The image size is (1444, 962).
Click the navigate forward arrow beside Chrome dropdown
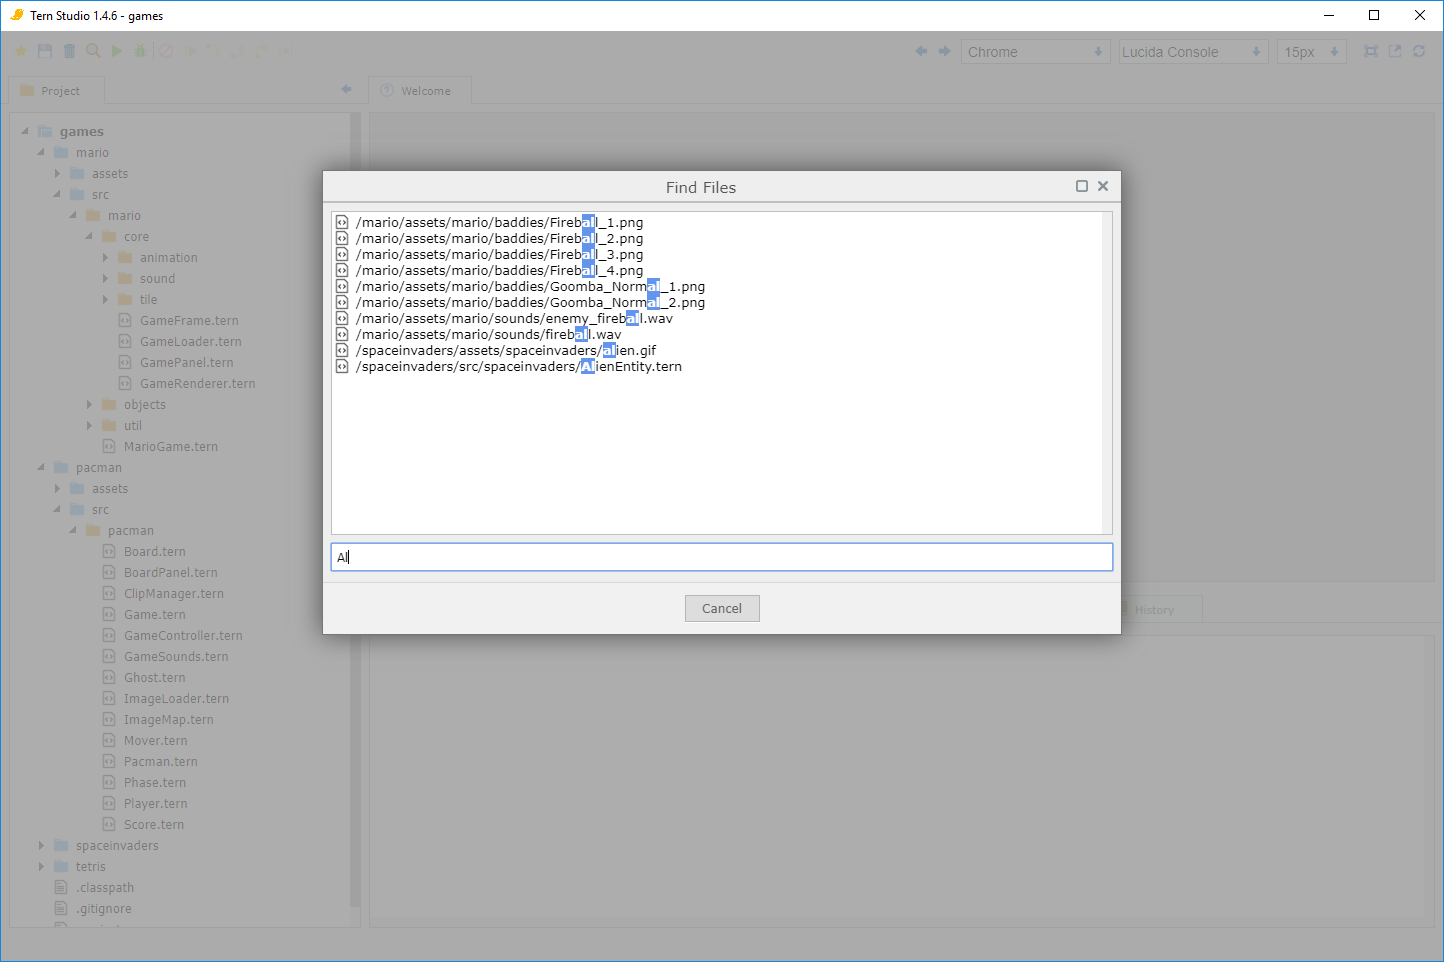click(x=944, y=51)
